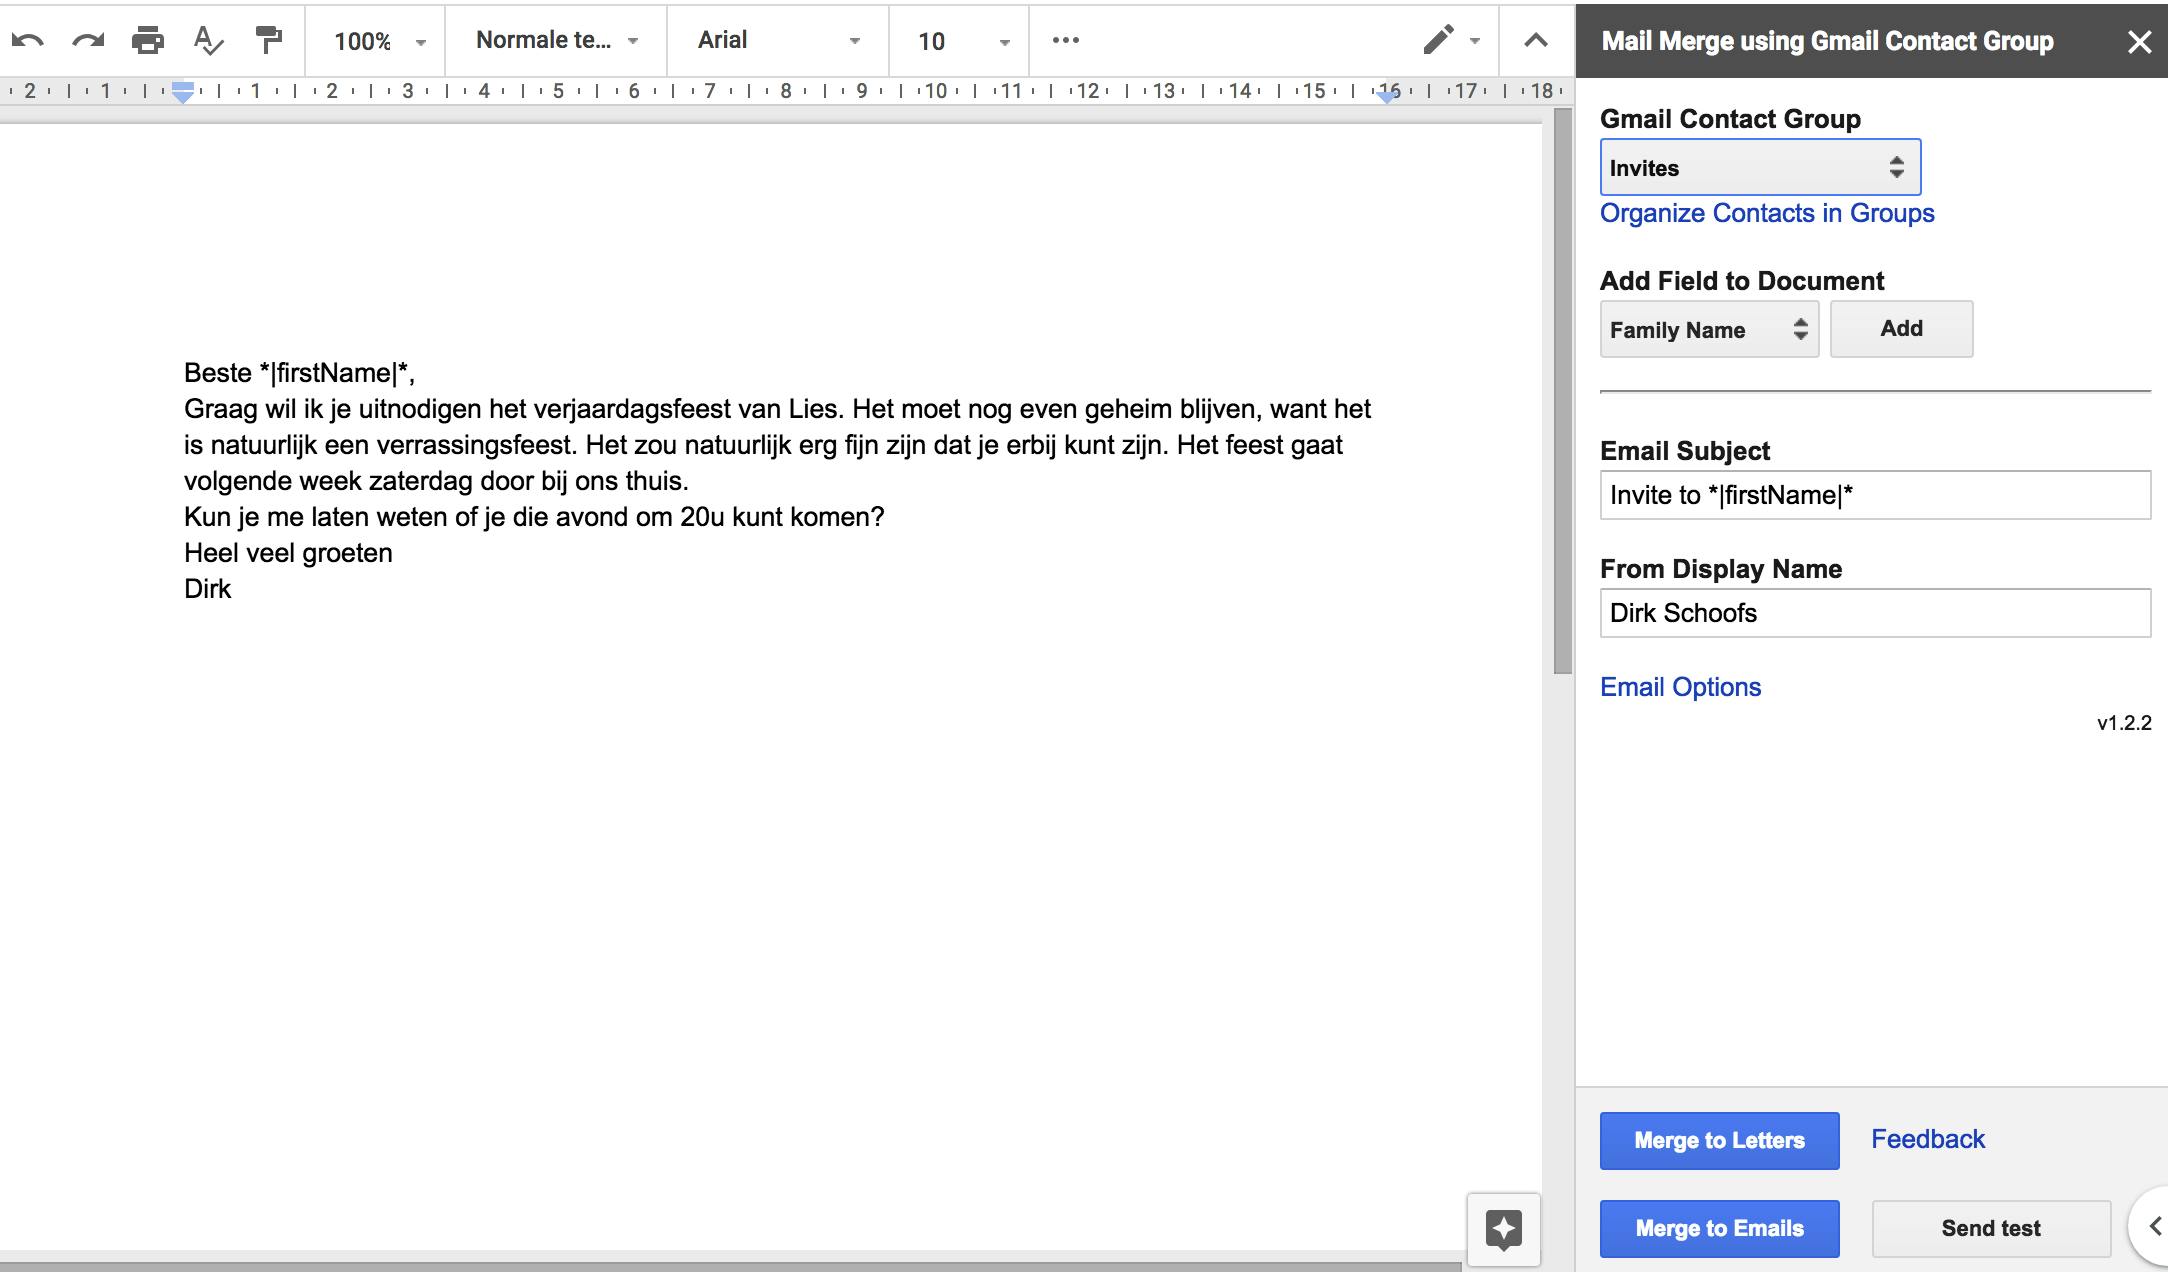
Task: Click the pencil editing mode icon
Action: (x=1438, y=40)
